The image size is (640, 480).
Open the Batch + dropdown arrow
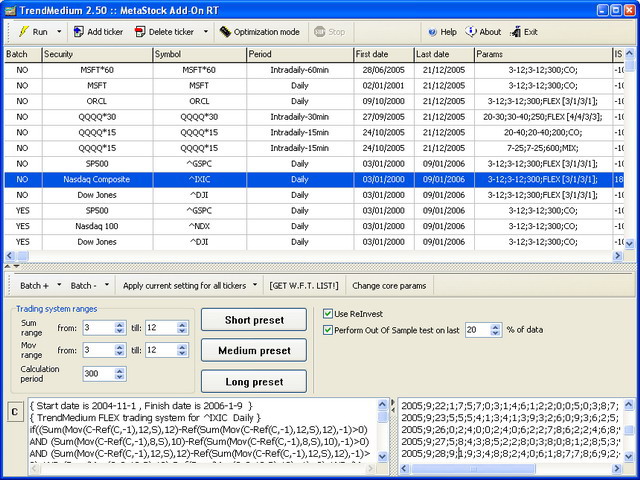pos(59,285)
